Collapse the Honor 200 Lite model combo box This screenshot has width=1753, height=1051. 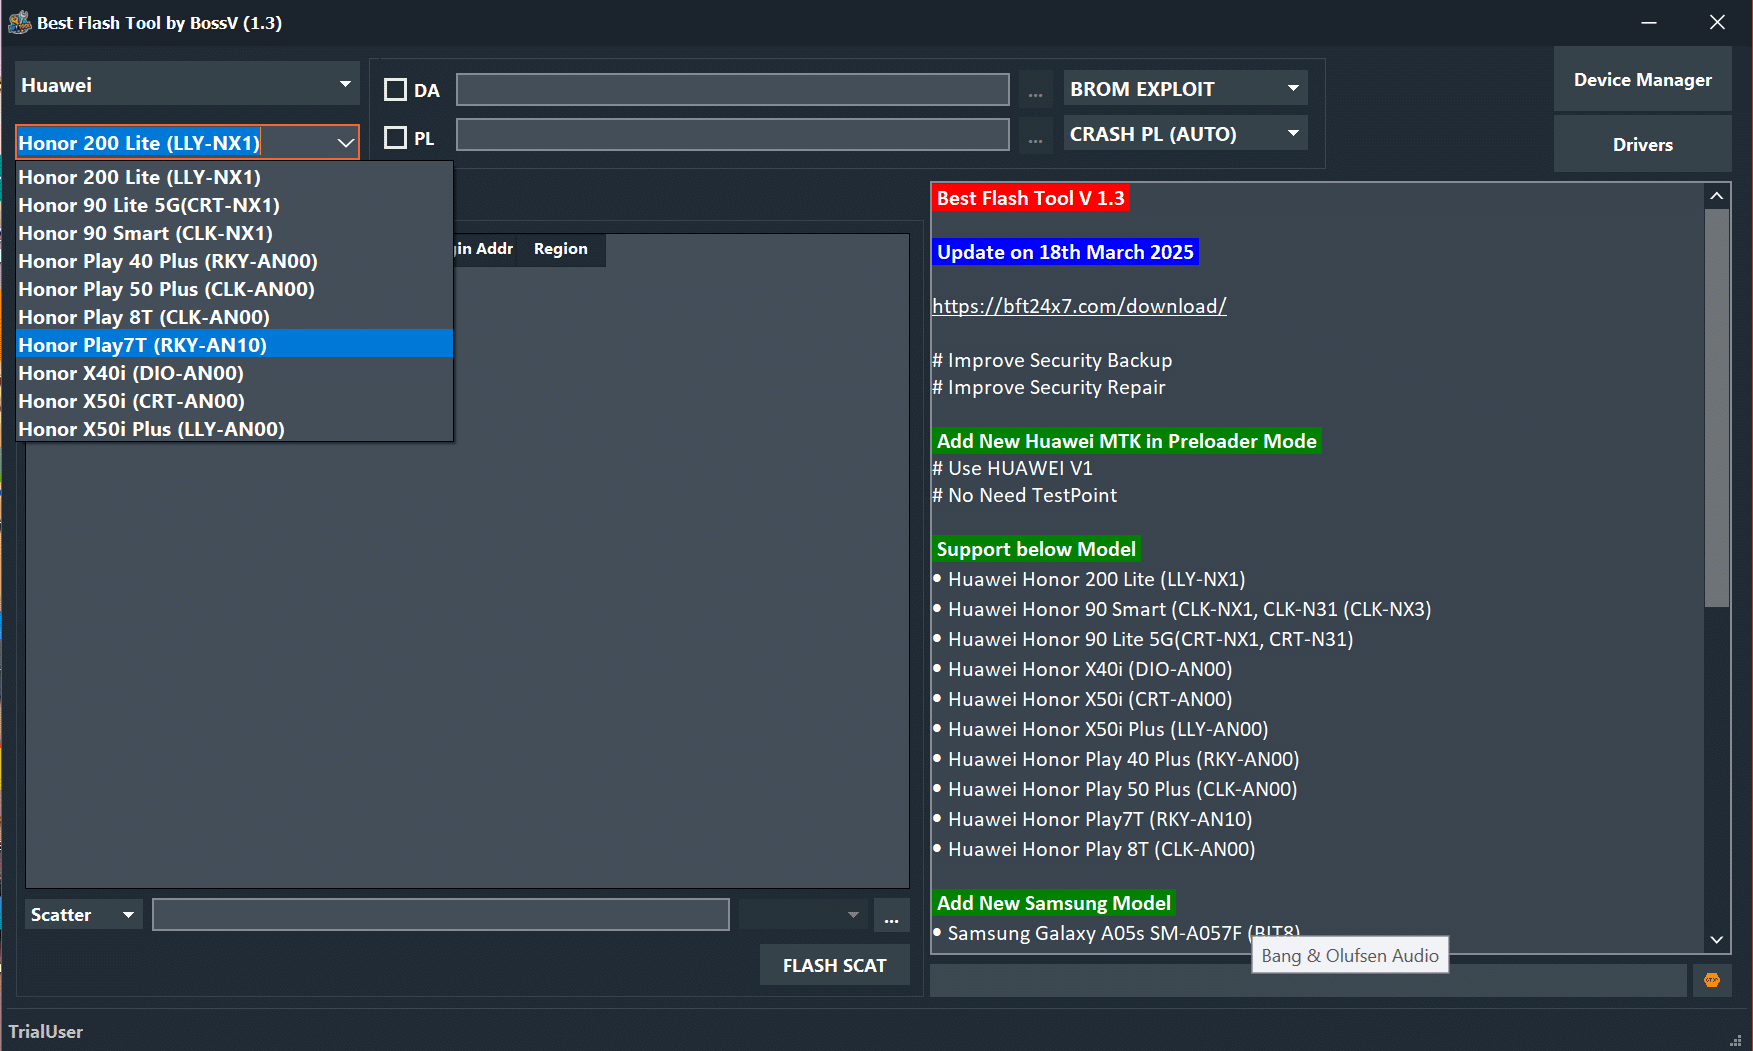click(346, 143)
